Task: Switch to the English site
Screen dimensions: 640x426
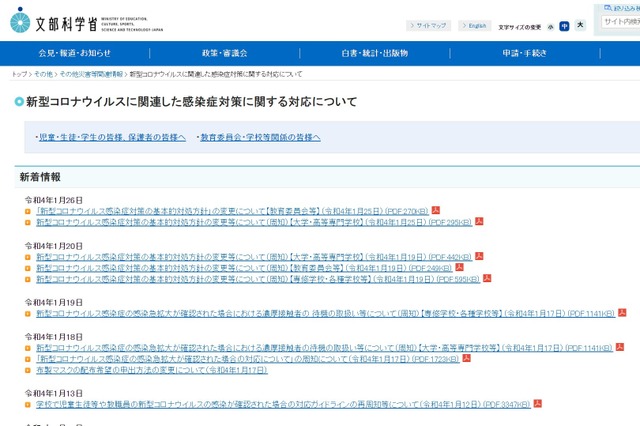Action: (474, 26)
